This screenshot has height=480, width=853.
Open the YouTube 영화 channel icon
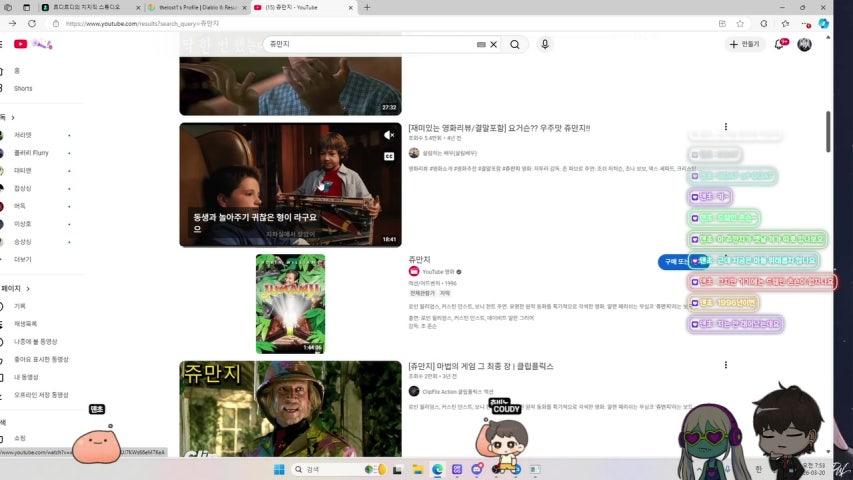[414, 272]
